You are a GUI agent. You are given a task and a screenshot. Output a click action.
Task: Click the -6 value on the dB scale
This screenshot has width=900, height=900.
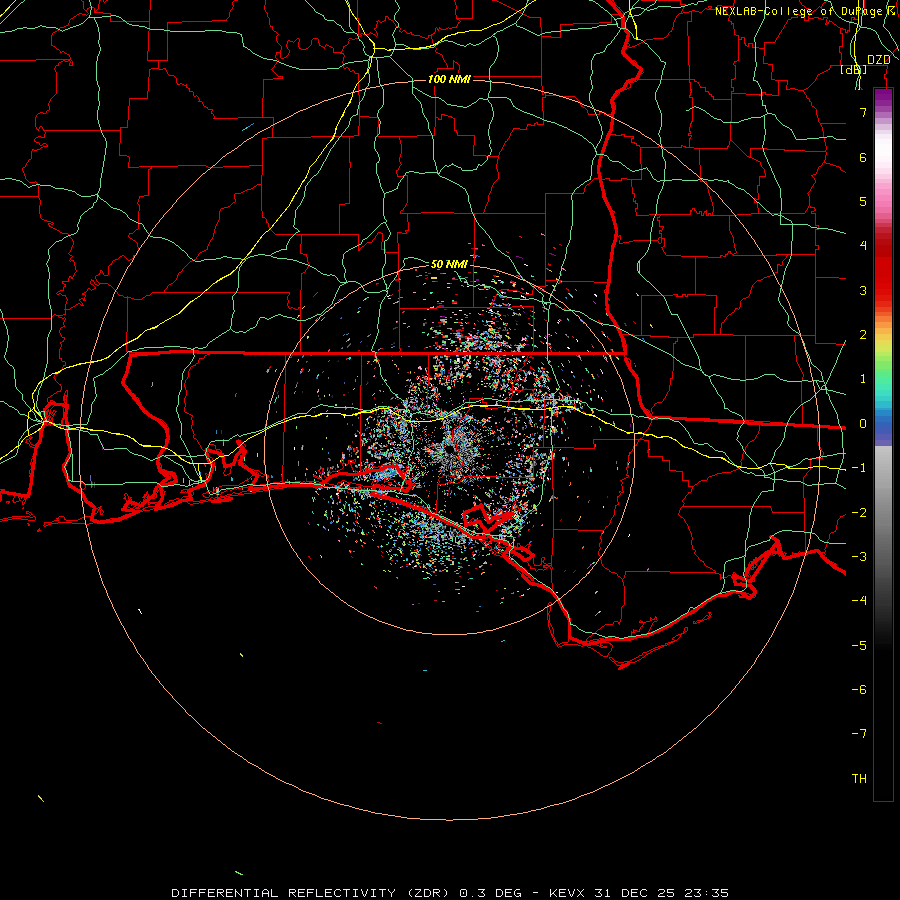[859, 689]
